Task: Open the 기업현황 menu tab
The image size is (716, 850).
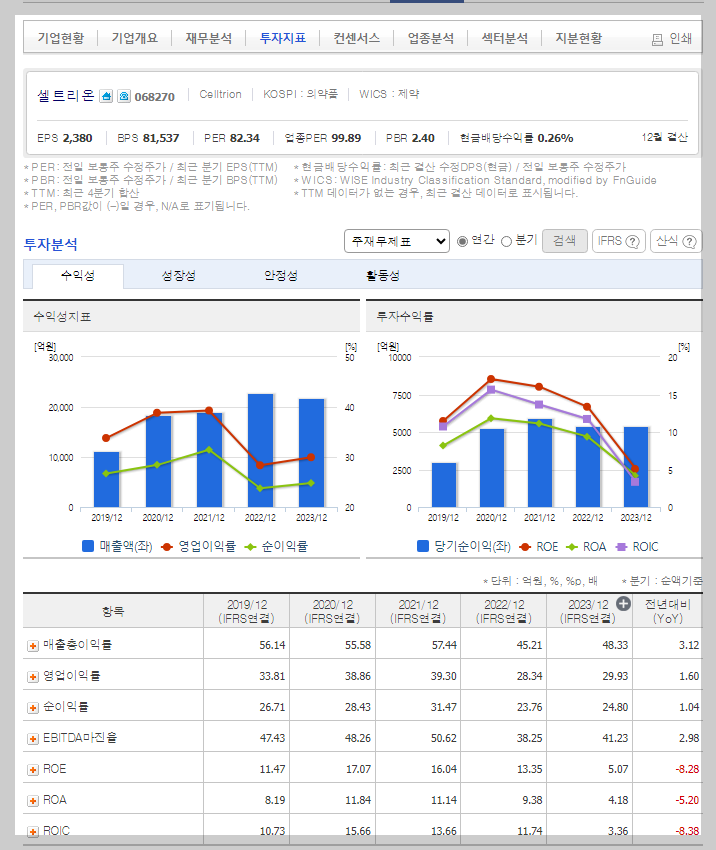Action: click(61, 38)
